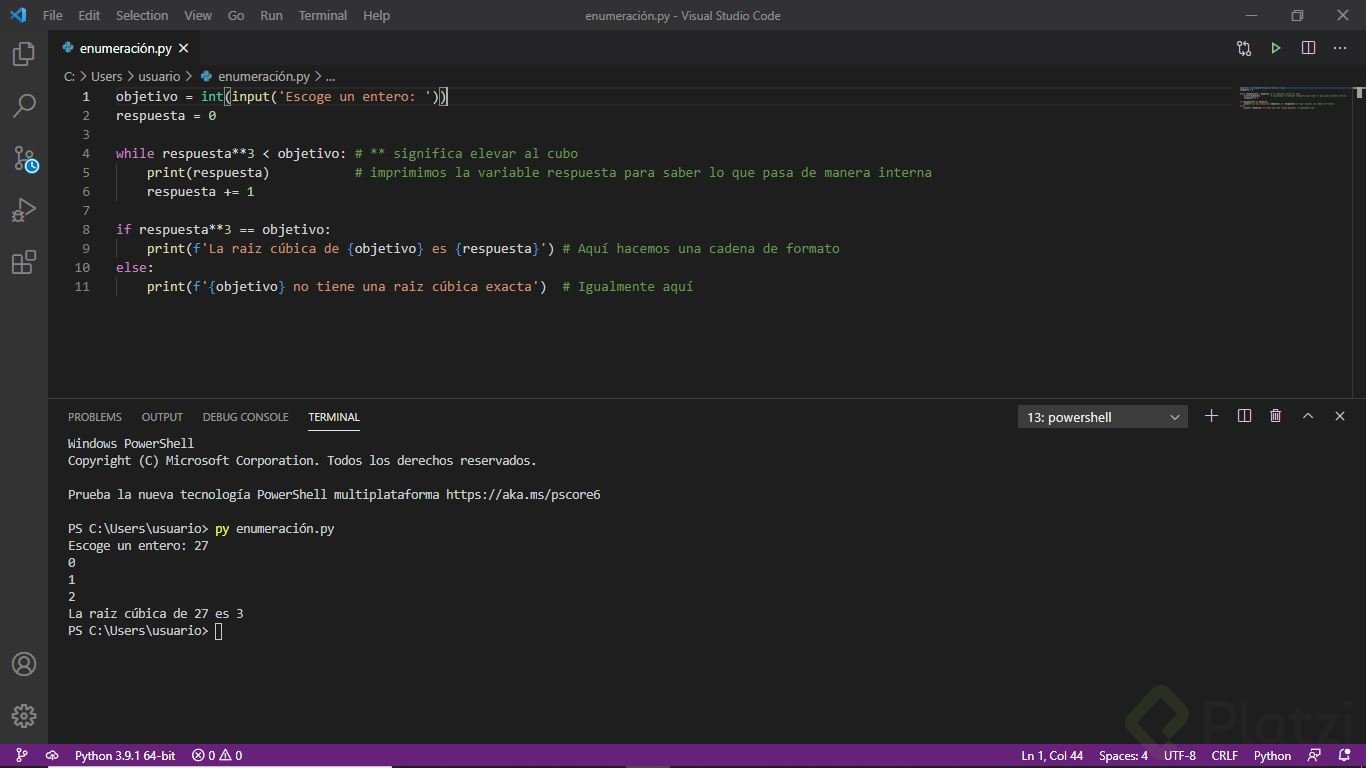Open the Accounts menu icon

coord(24,664)
